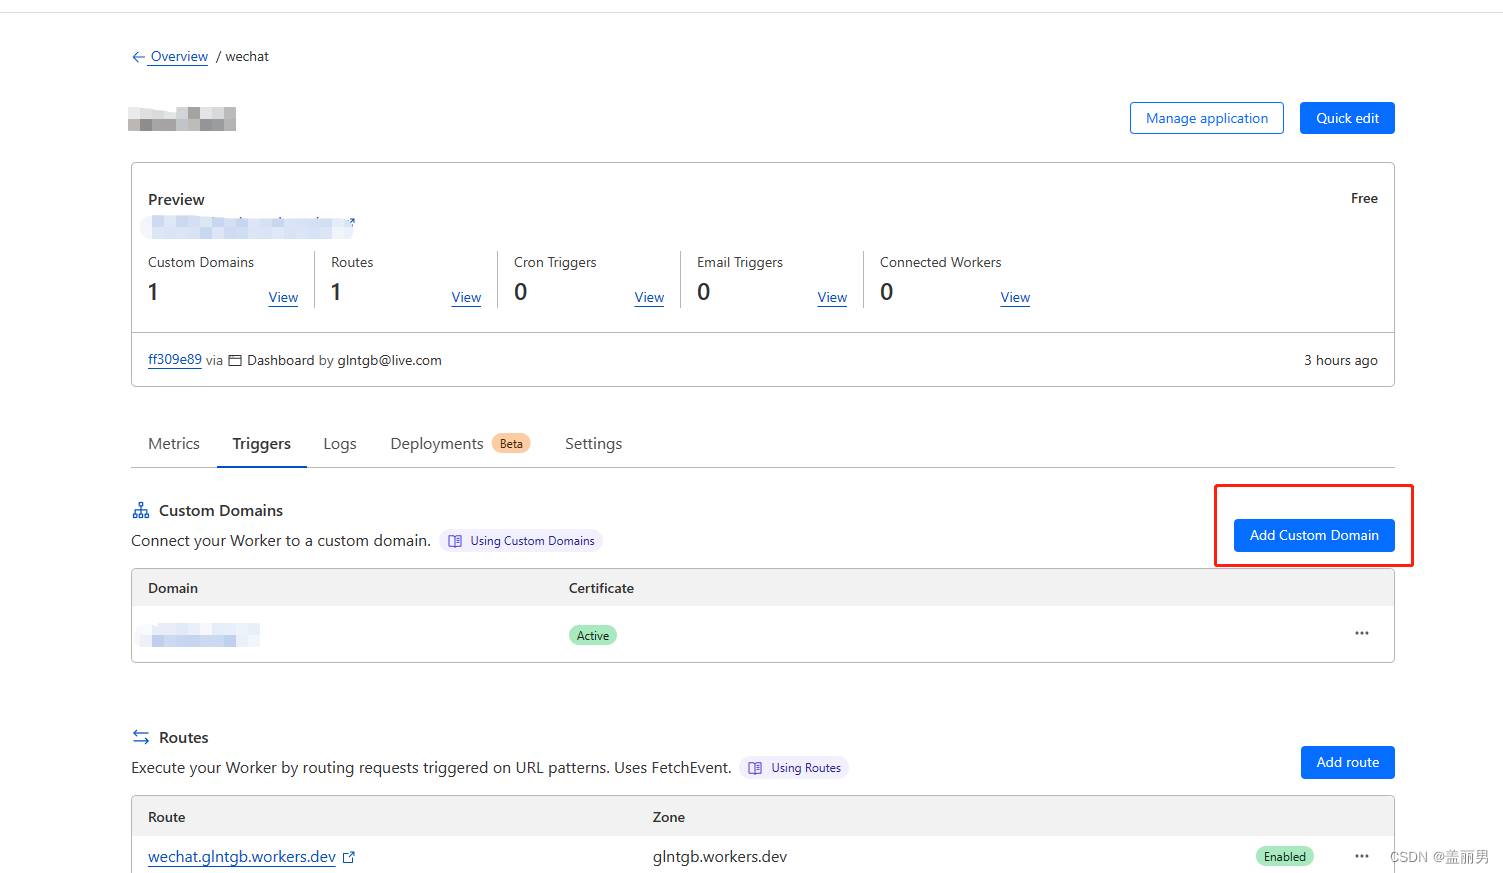
Task: Open the custom domain row's three-dot menu
Action: (1362, 633)
